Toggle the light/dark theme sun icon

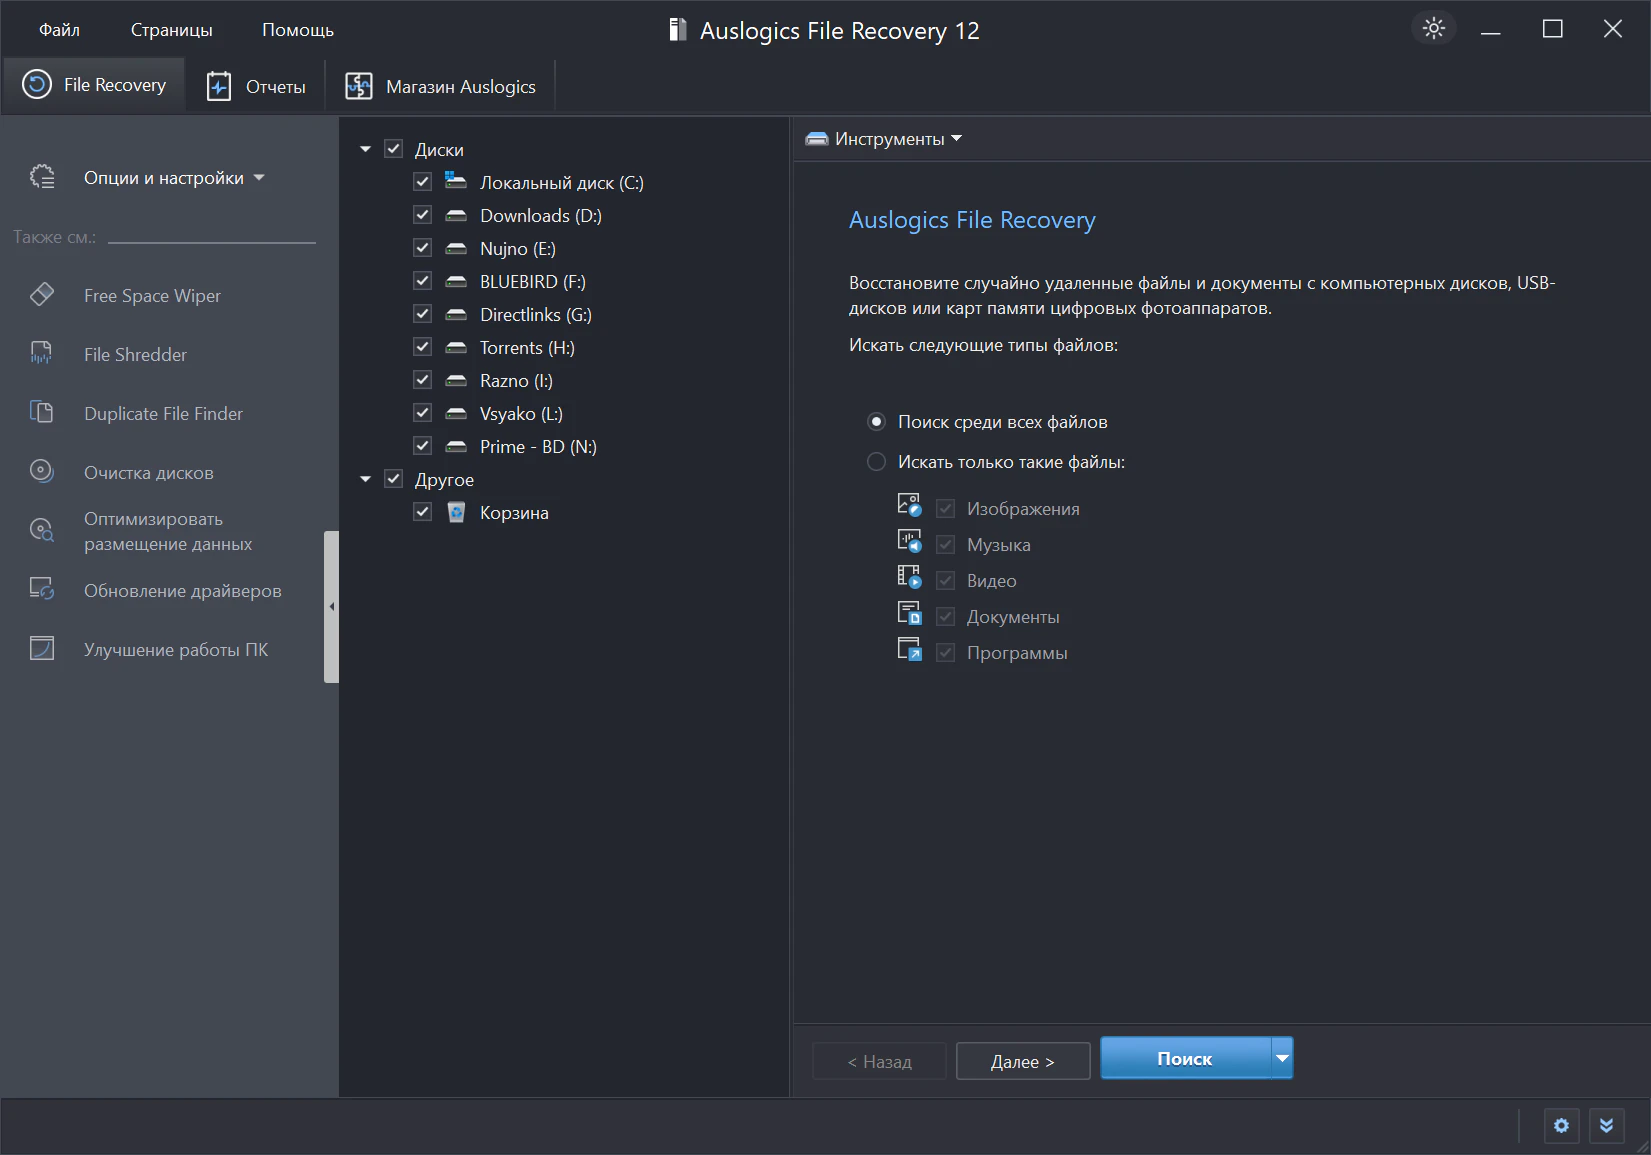[x=1434, y=28]
